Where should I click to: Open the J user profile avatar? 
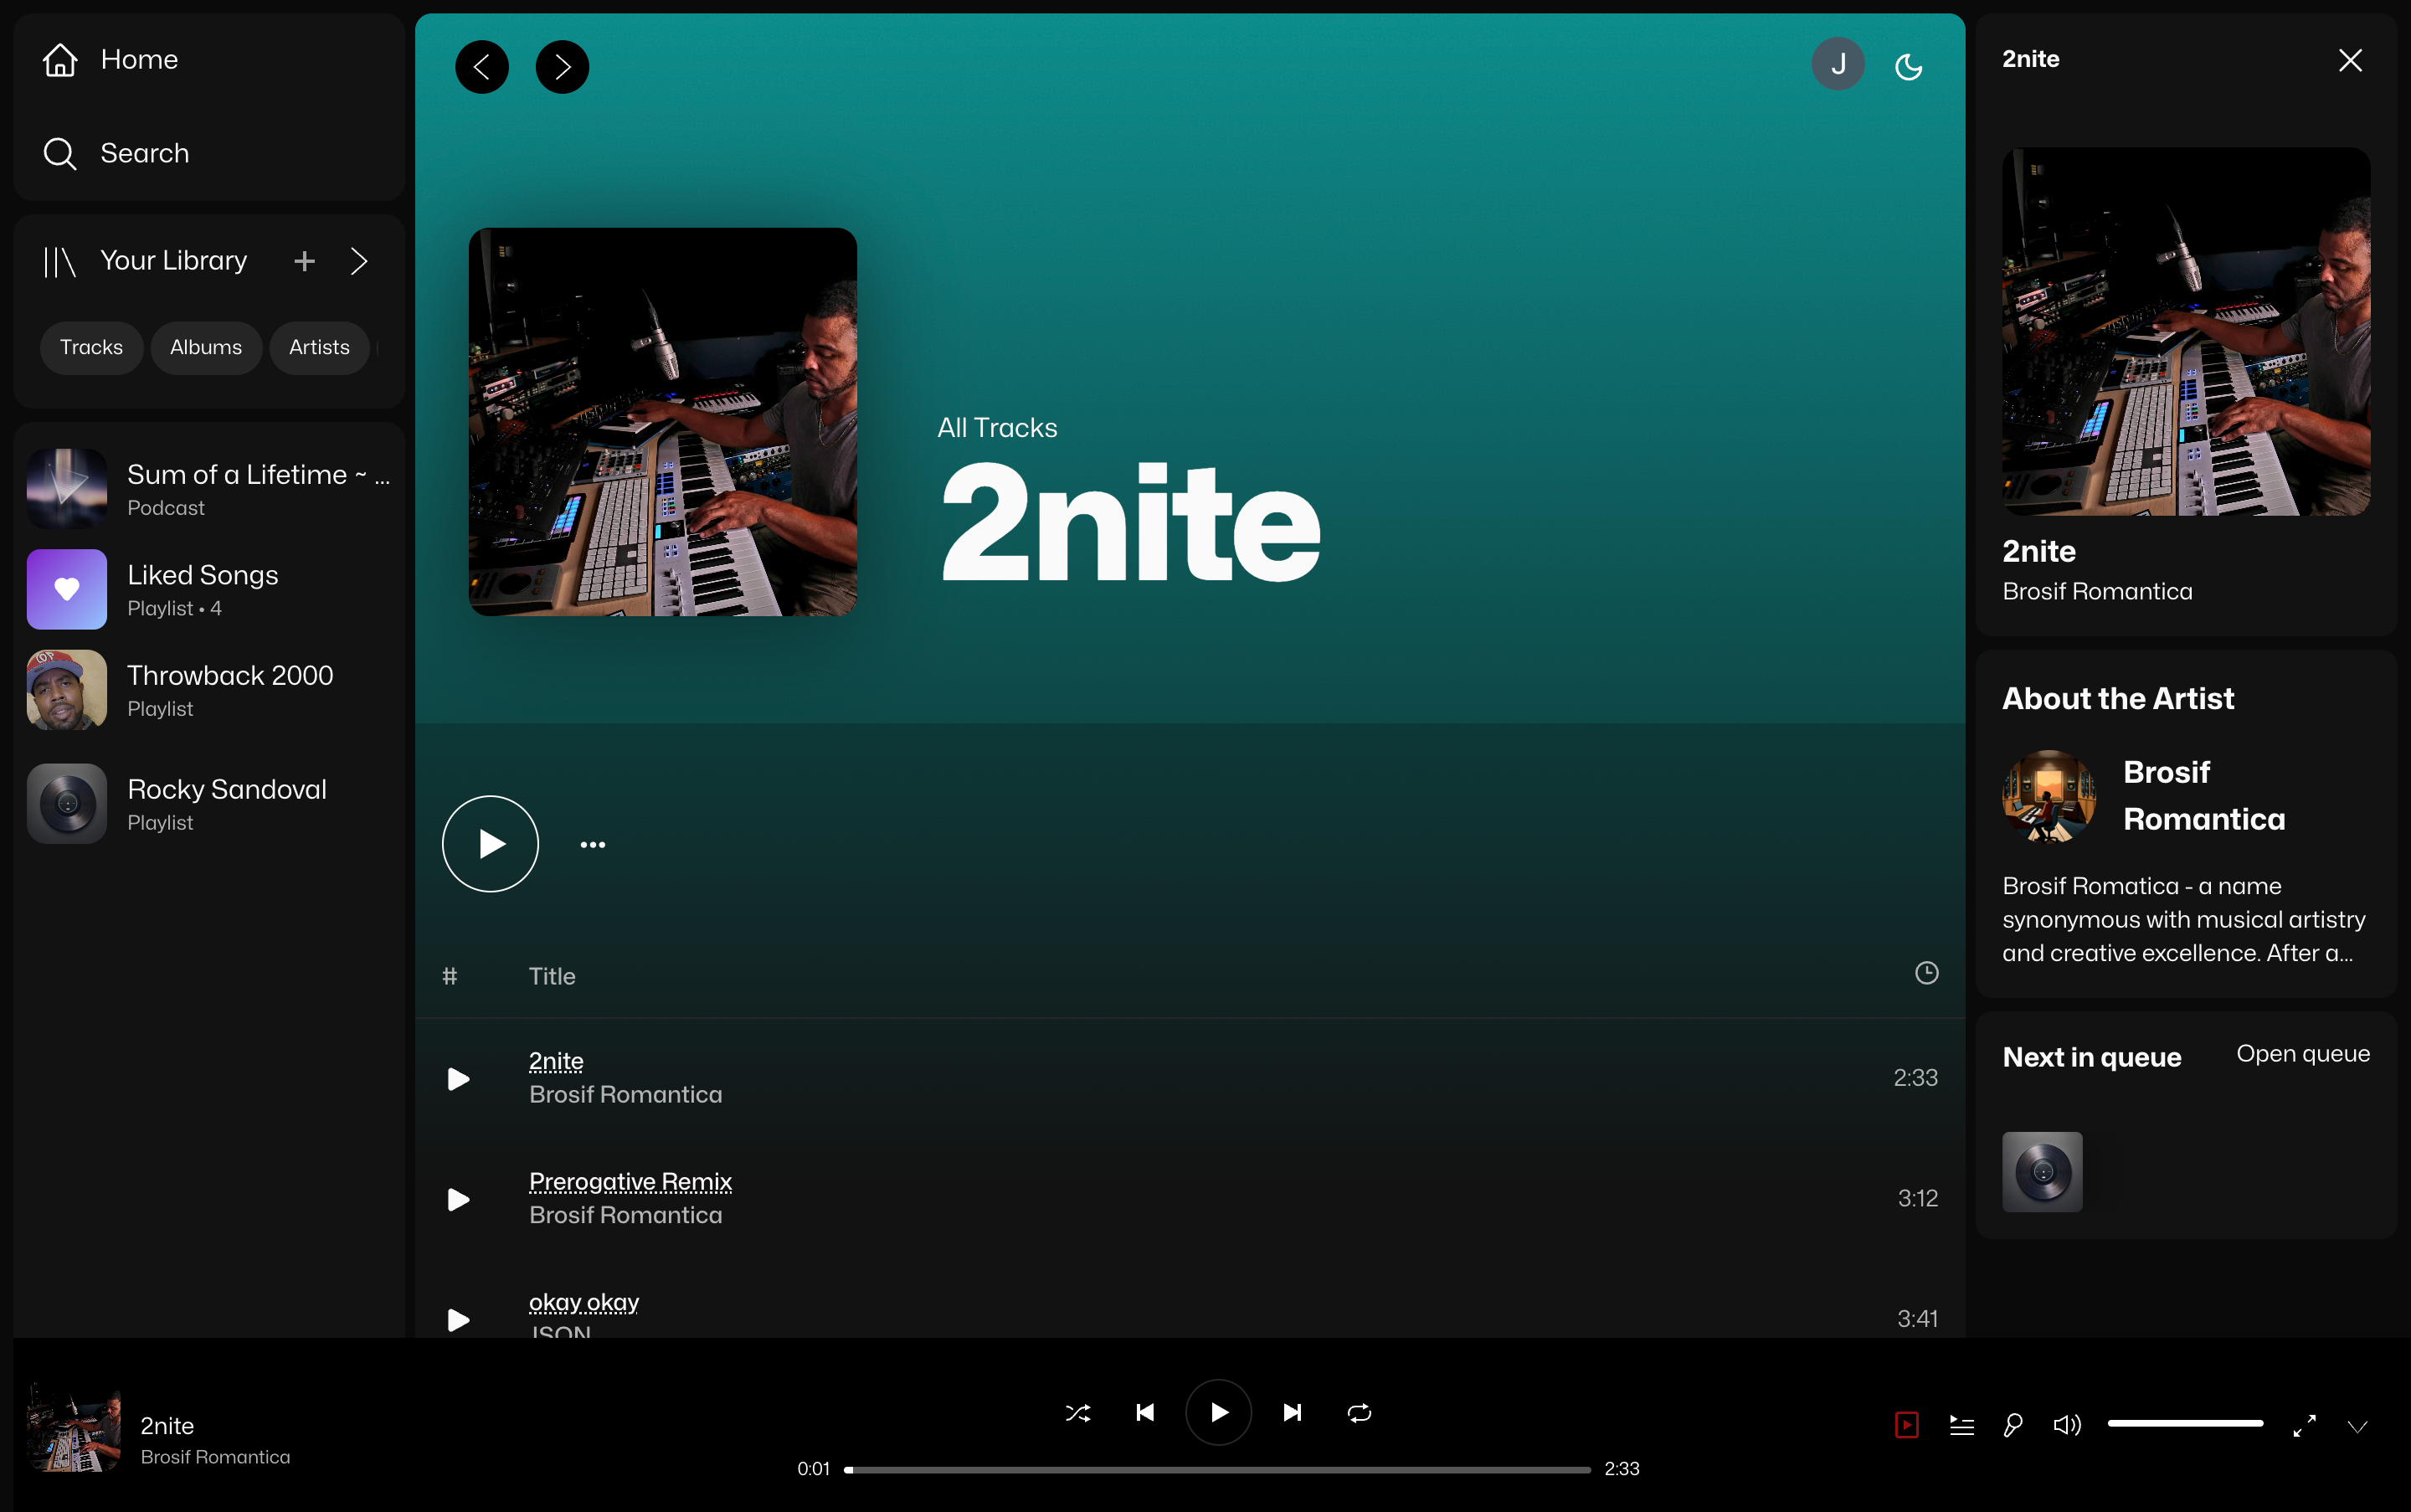tap(1838, 64)
